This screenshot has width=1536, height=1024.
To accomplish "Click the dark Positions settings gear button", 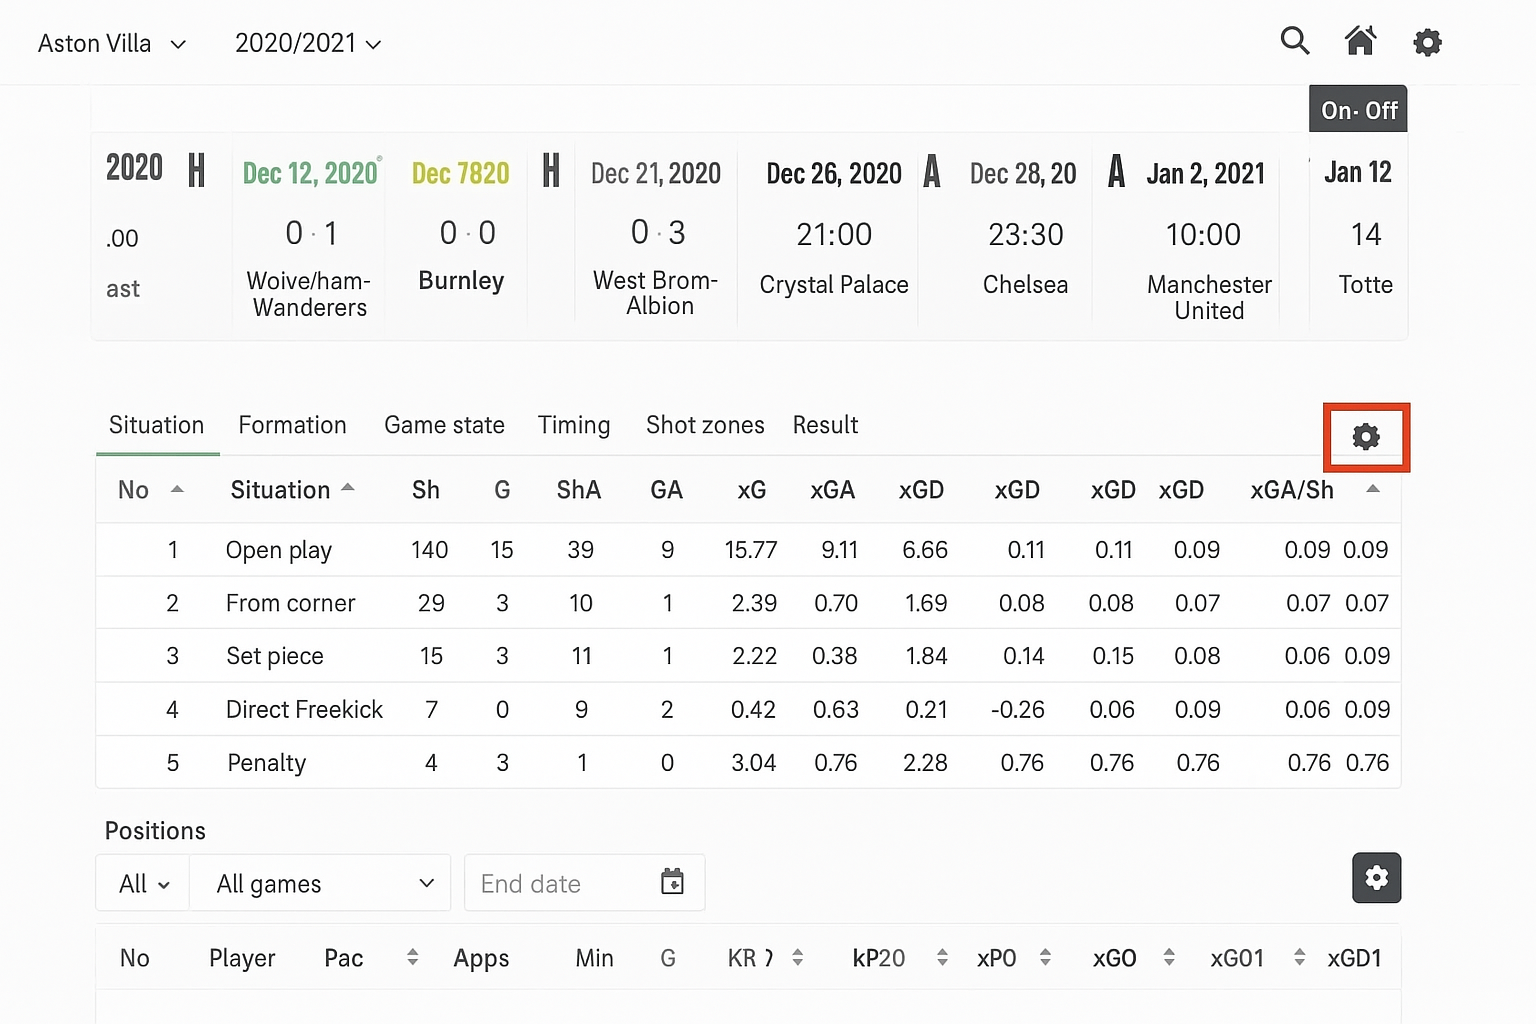I will pos(1376,878).
